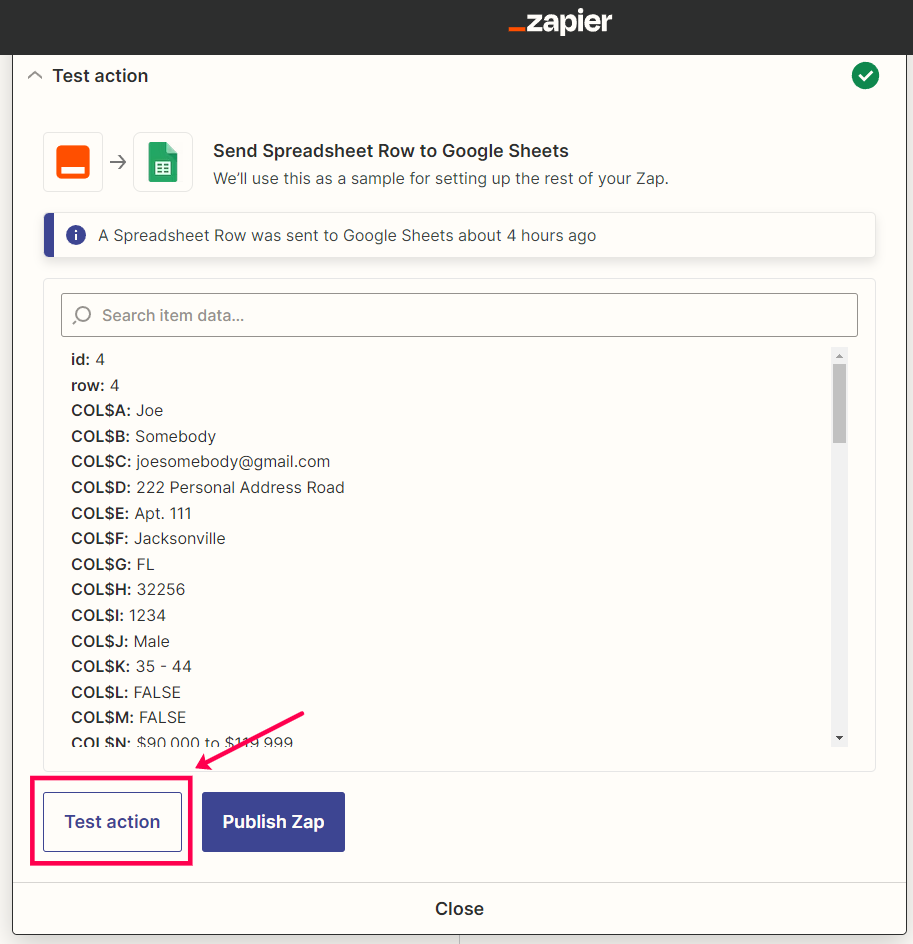The height and width of the screenshot is (944, 913).
Task: Select the 'COL$J: Male' row
Action: click(x=120, y=641)
